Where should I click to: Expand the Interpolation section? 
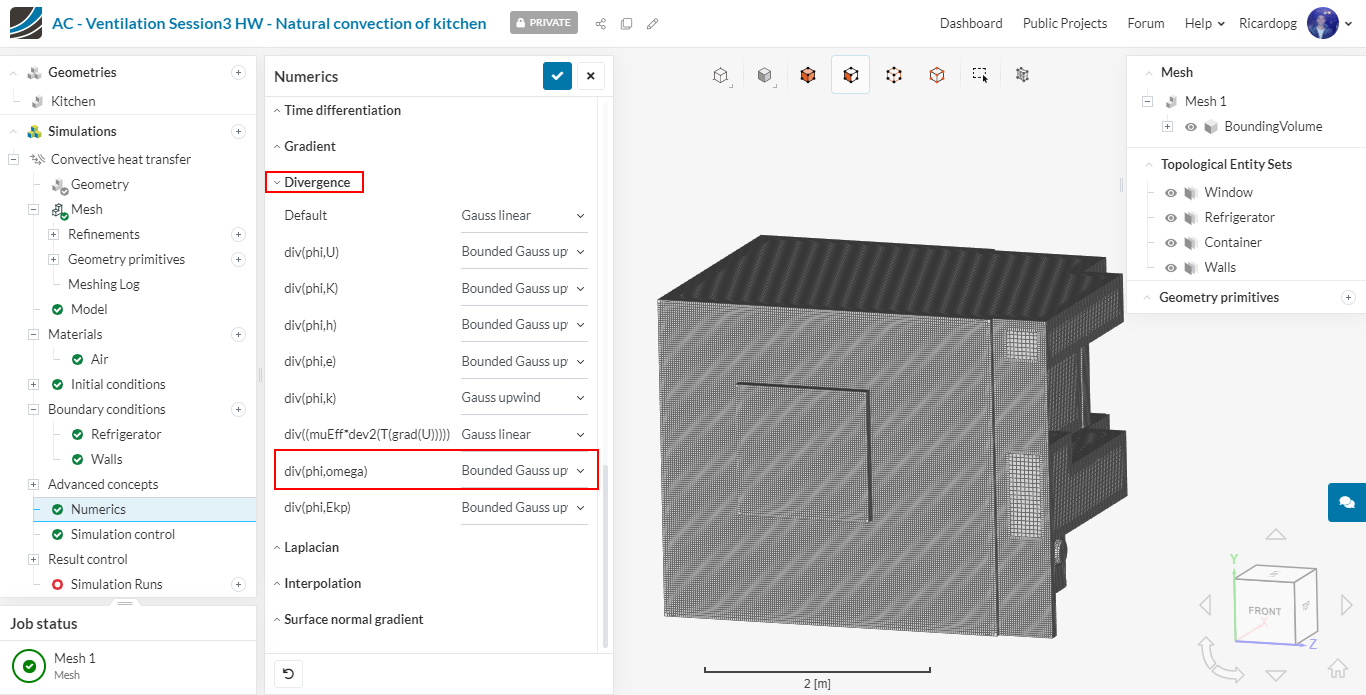[x=317, y=583]
